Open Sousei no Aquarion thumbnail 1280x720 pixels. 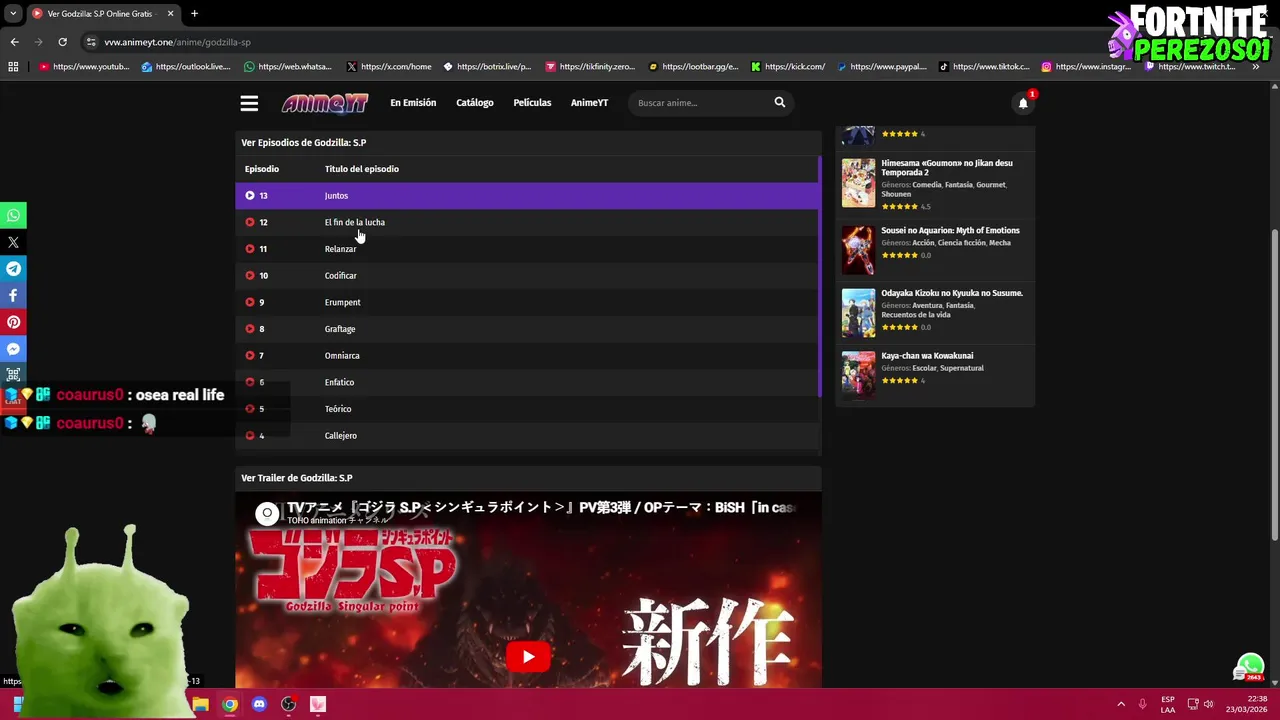click(x=858, y=250)
